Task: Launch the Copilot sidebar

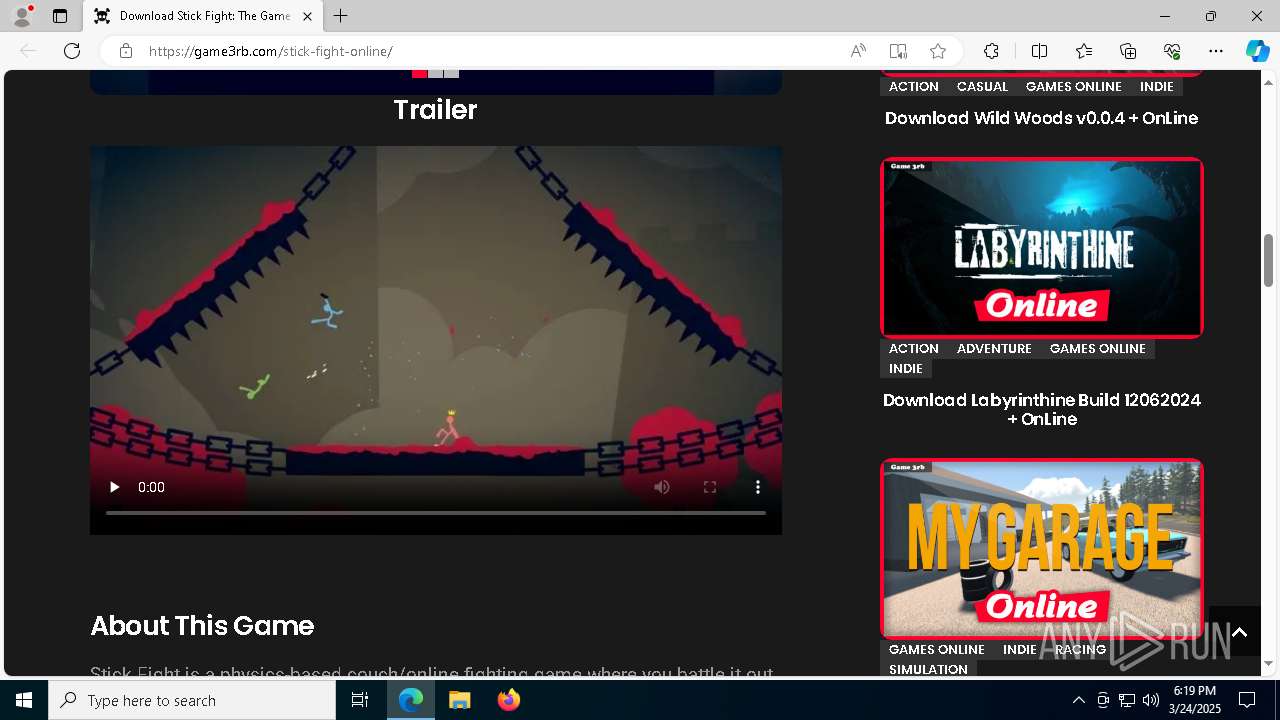Action: (x=1257, y=51)
